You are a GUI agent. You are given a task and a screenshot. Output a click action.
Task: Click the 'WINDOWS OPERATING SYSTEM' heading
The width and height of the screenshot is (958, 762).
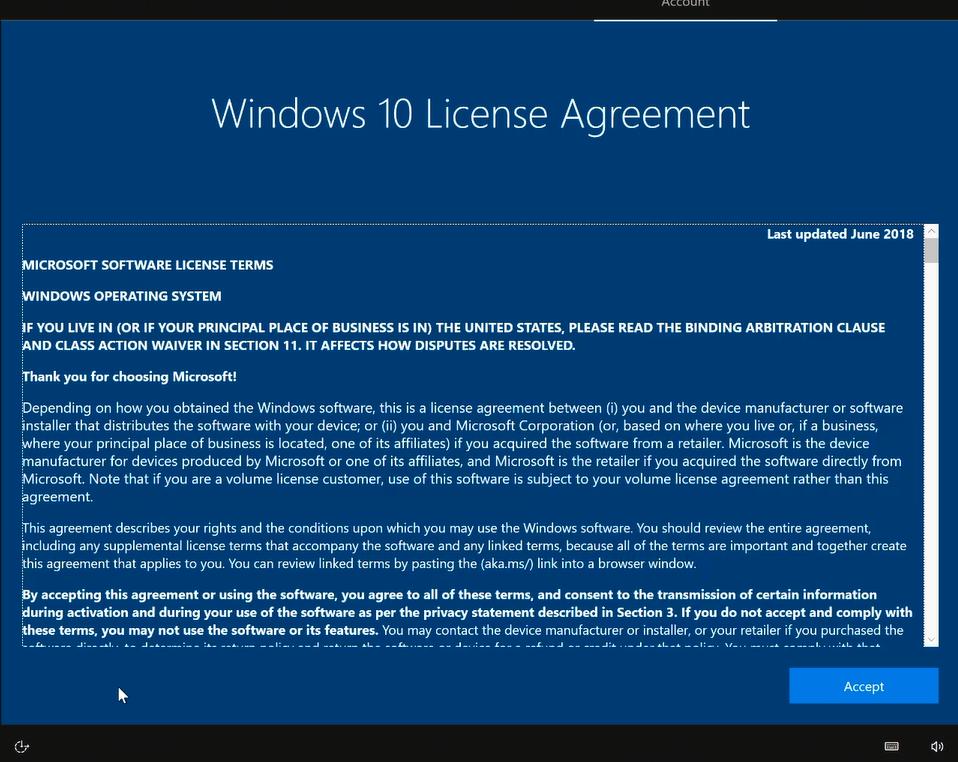[x=122, y=296]
